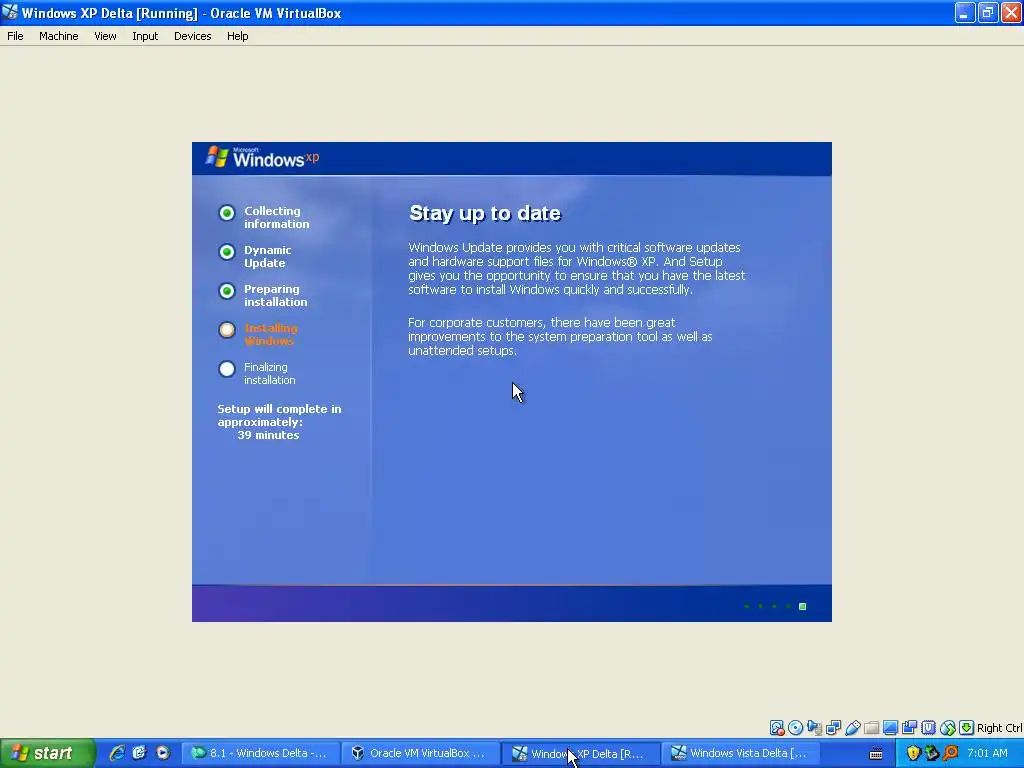Click the CPU virtualization status icon

point(928,728)
